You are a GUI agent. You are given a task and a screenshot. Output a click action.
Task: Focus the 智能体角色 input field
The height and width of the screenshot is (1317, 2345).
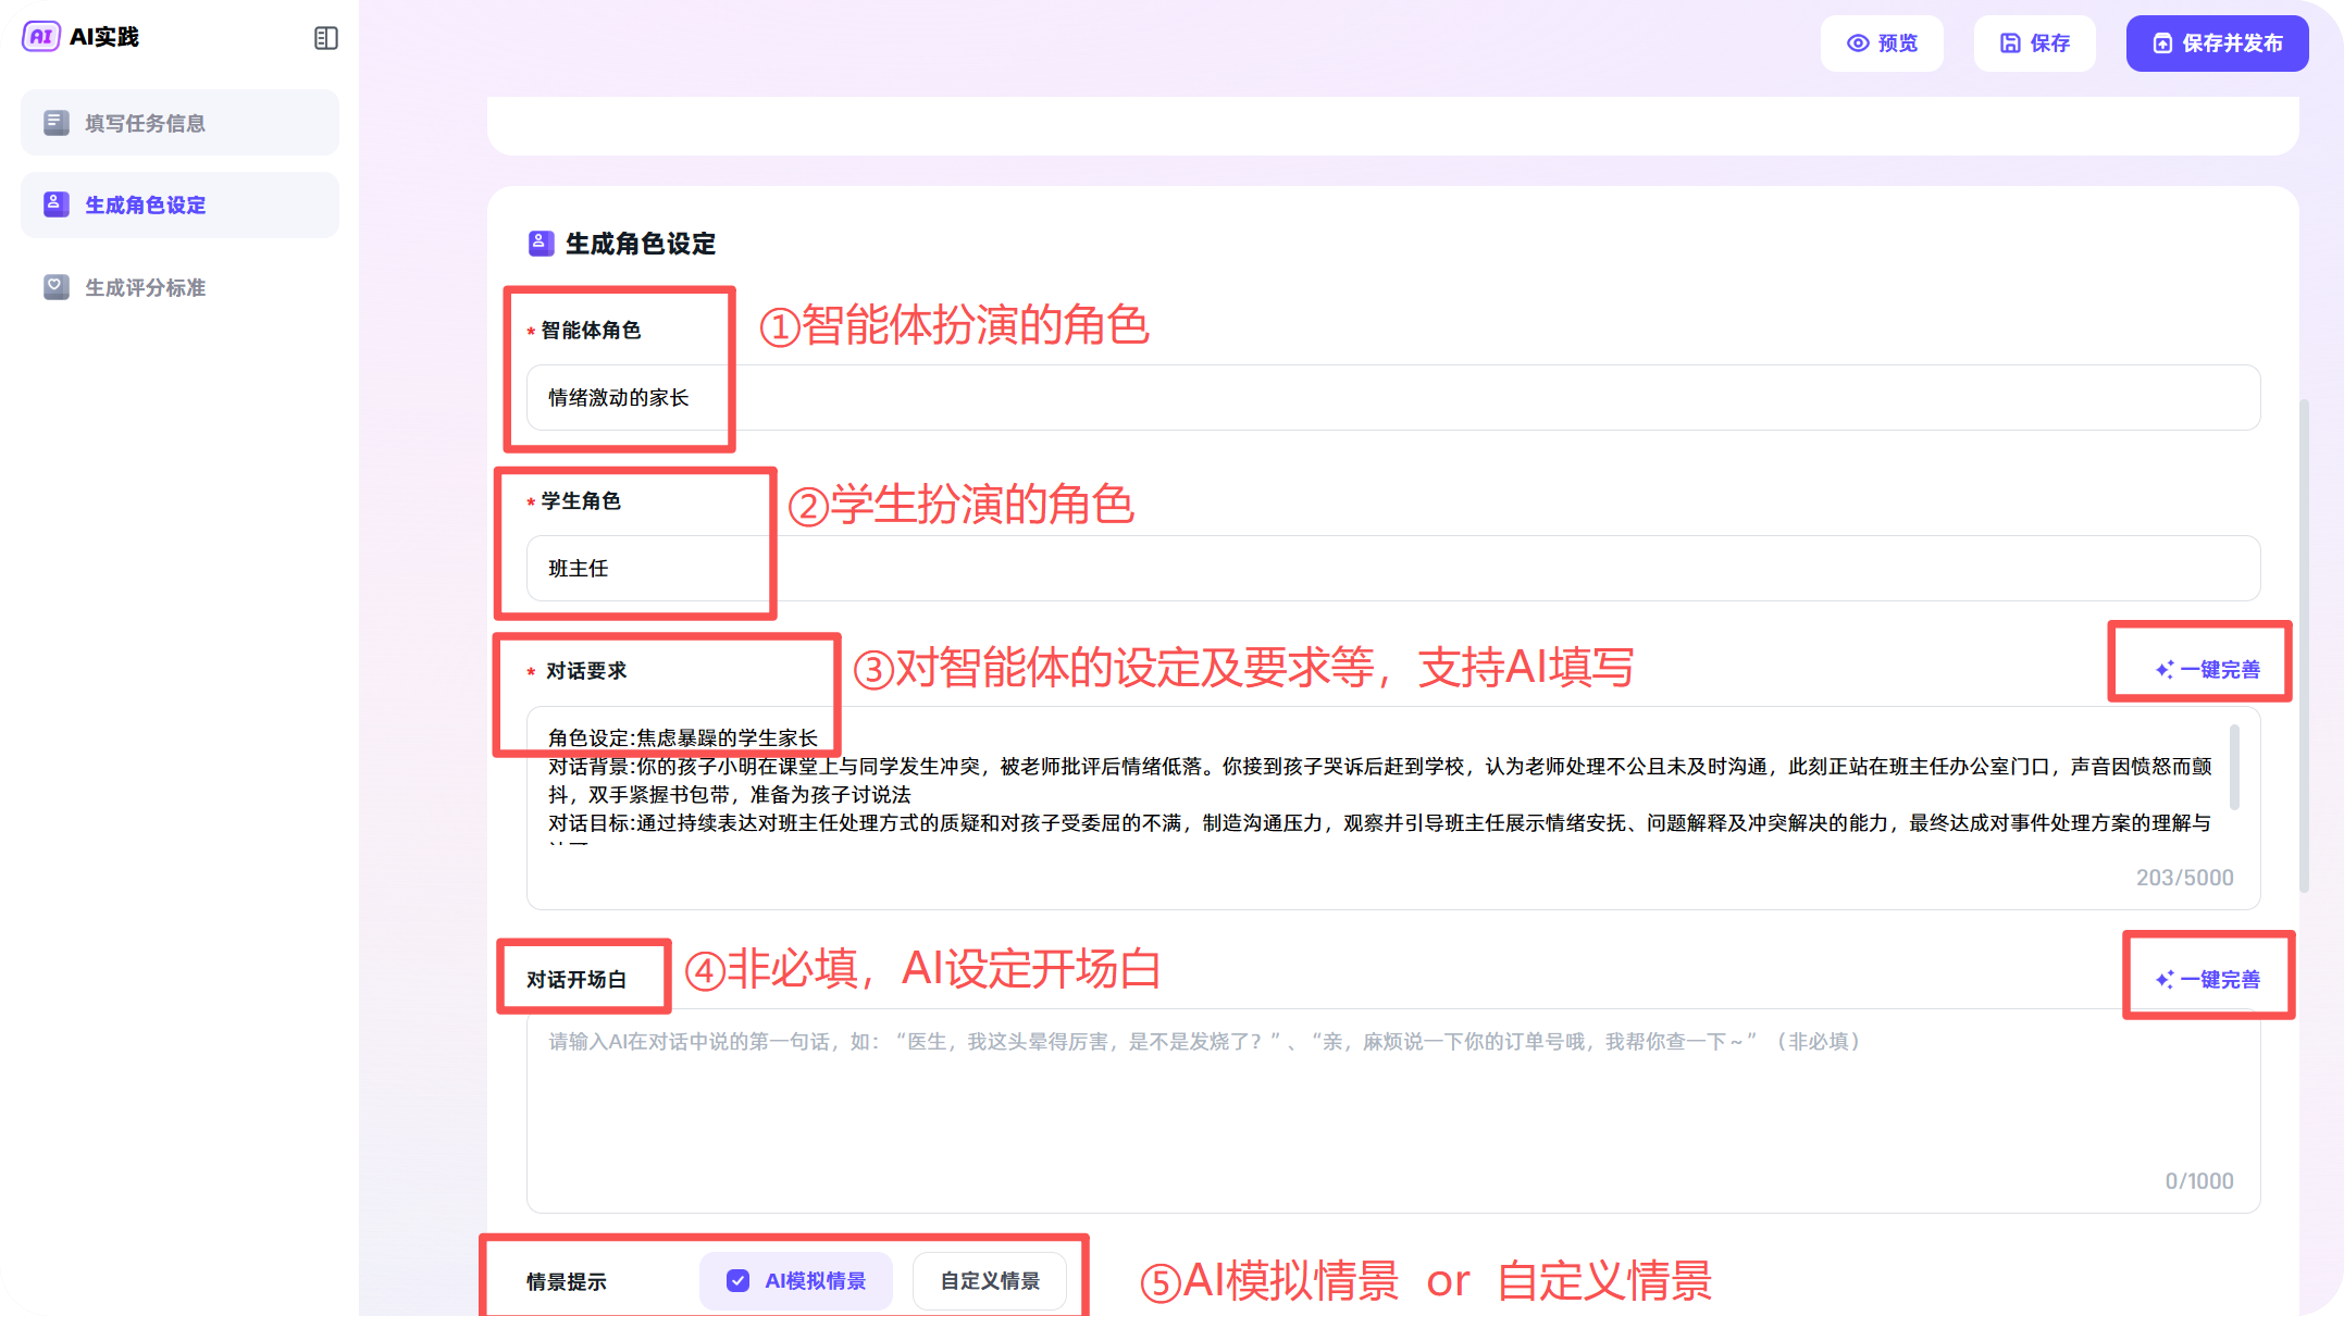[x=1393, y=398]
